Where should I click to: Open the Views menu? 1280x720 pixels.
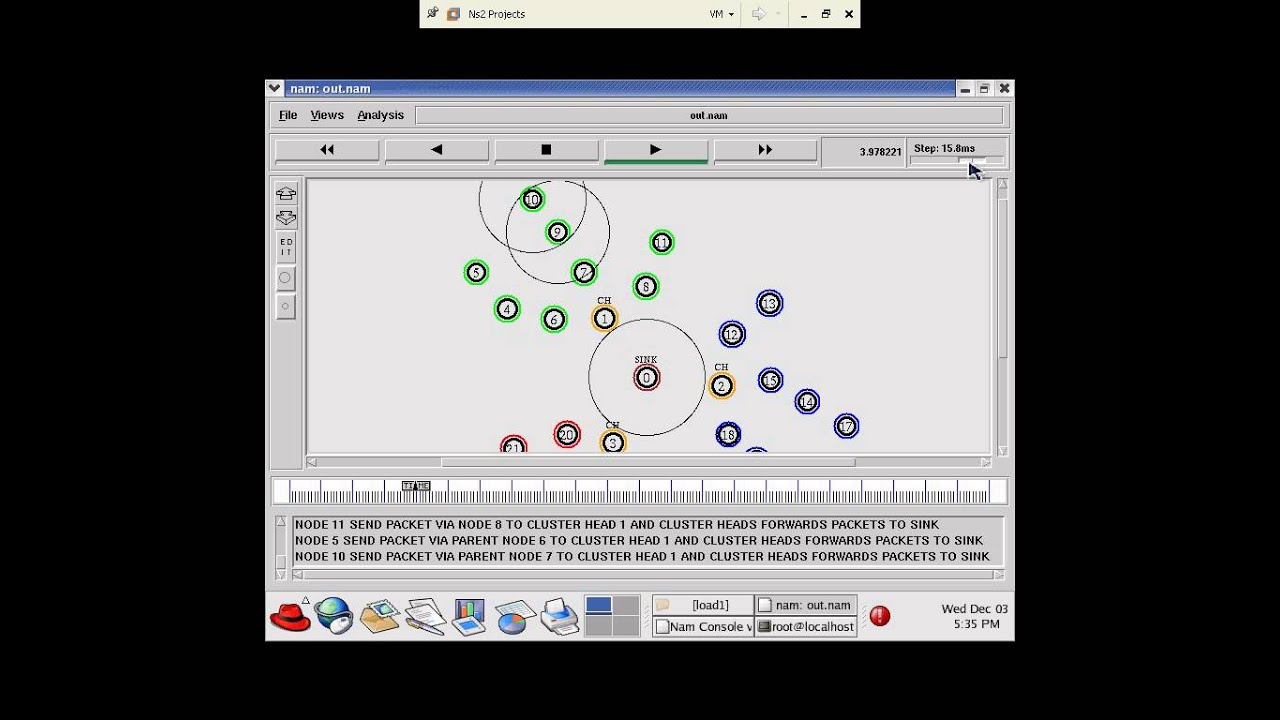pos(327,115)
